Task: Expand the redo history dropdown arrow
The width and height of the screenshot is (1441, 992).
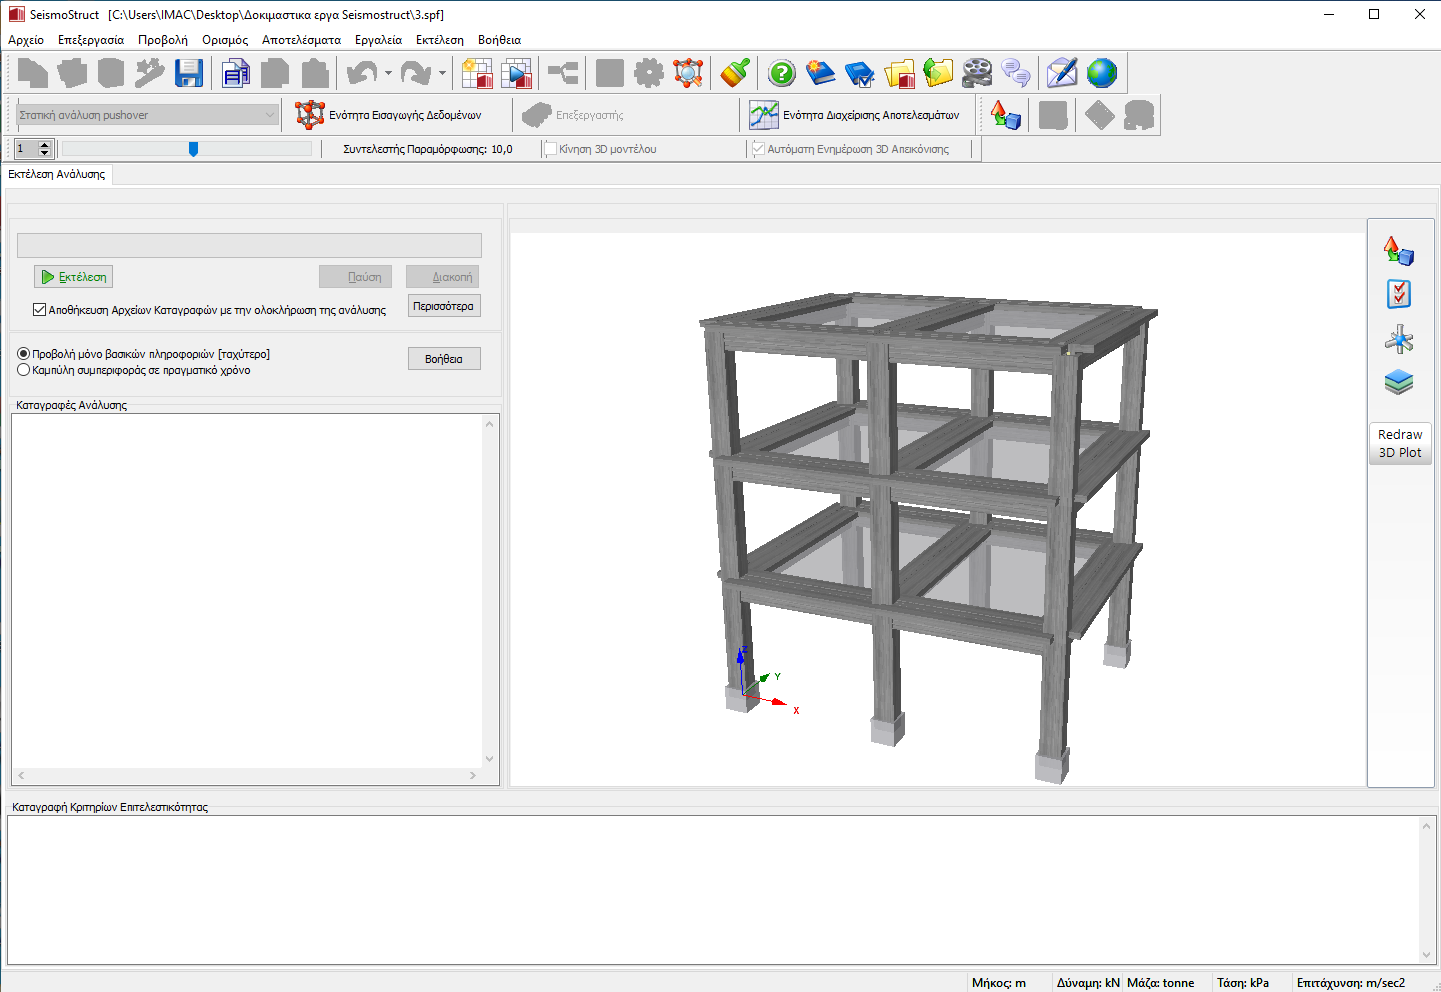Action: pyautogui.click(x=442, y=73)
